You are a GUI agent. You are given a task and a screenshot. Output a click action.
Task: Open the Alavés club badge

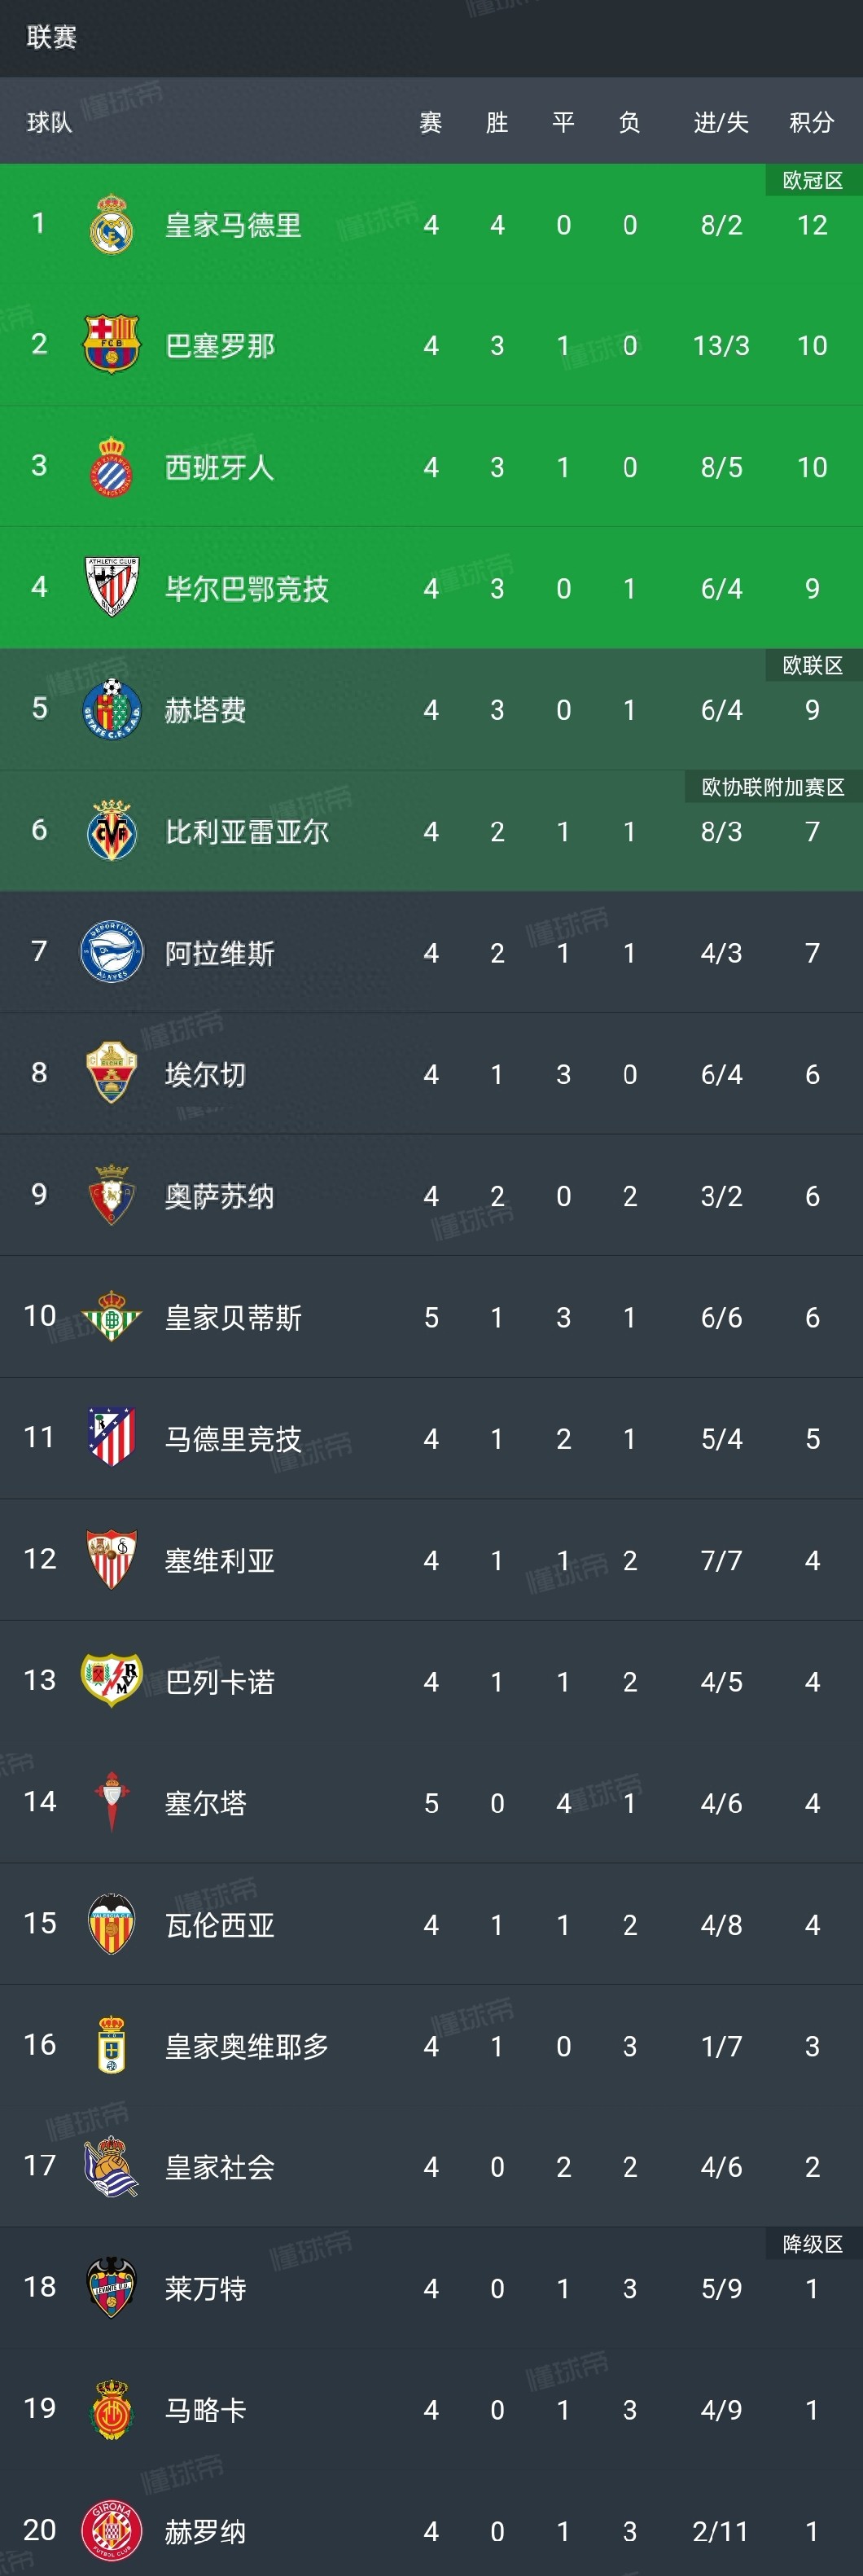pyautogui.click(x=111, y=952)
